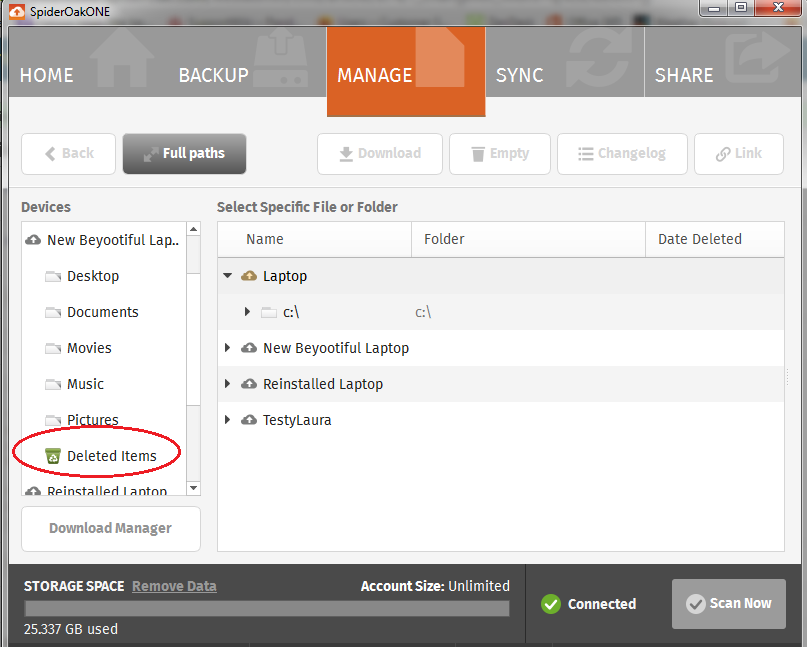
Task: Select the Reinstalled Laptop row text
Action: click(x=323, y=384)
